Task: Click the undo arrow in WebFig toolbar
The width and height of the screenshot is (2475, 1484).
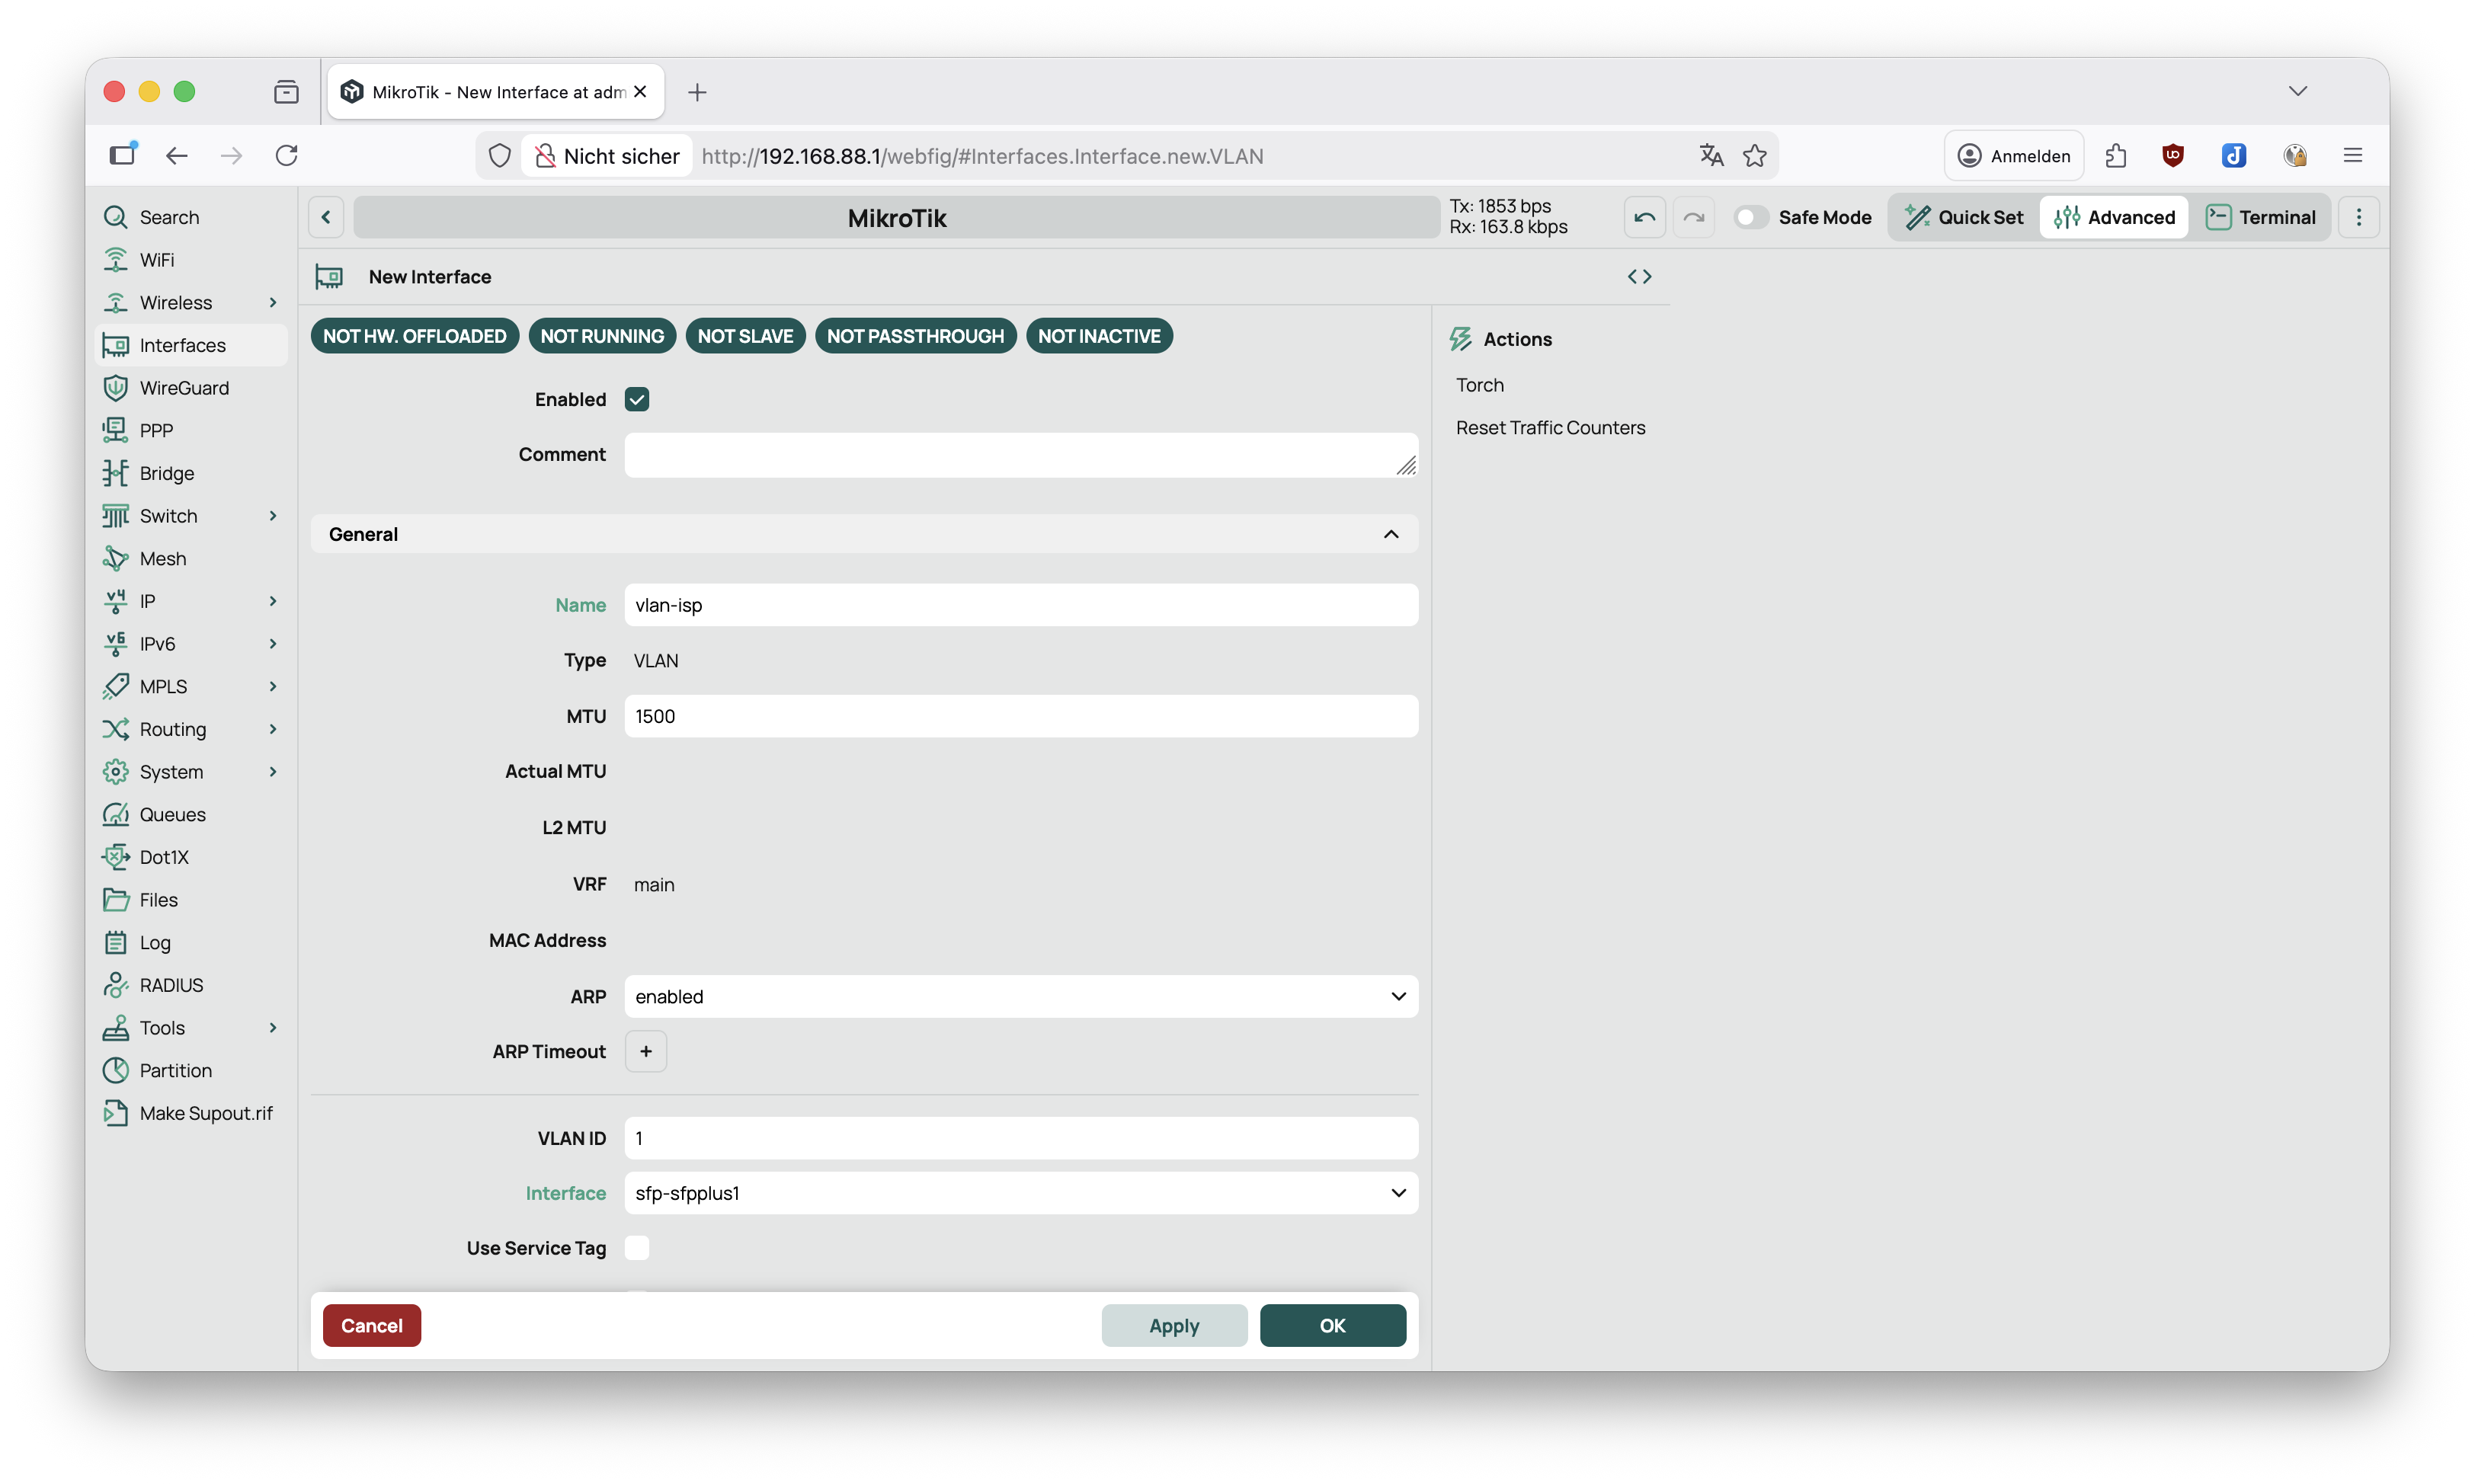Action: coord(1644,217)
